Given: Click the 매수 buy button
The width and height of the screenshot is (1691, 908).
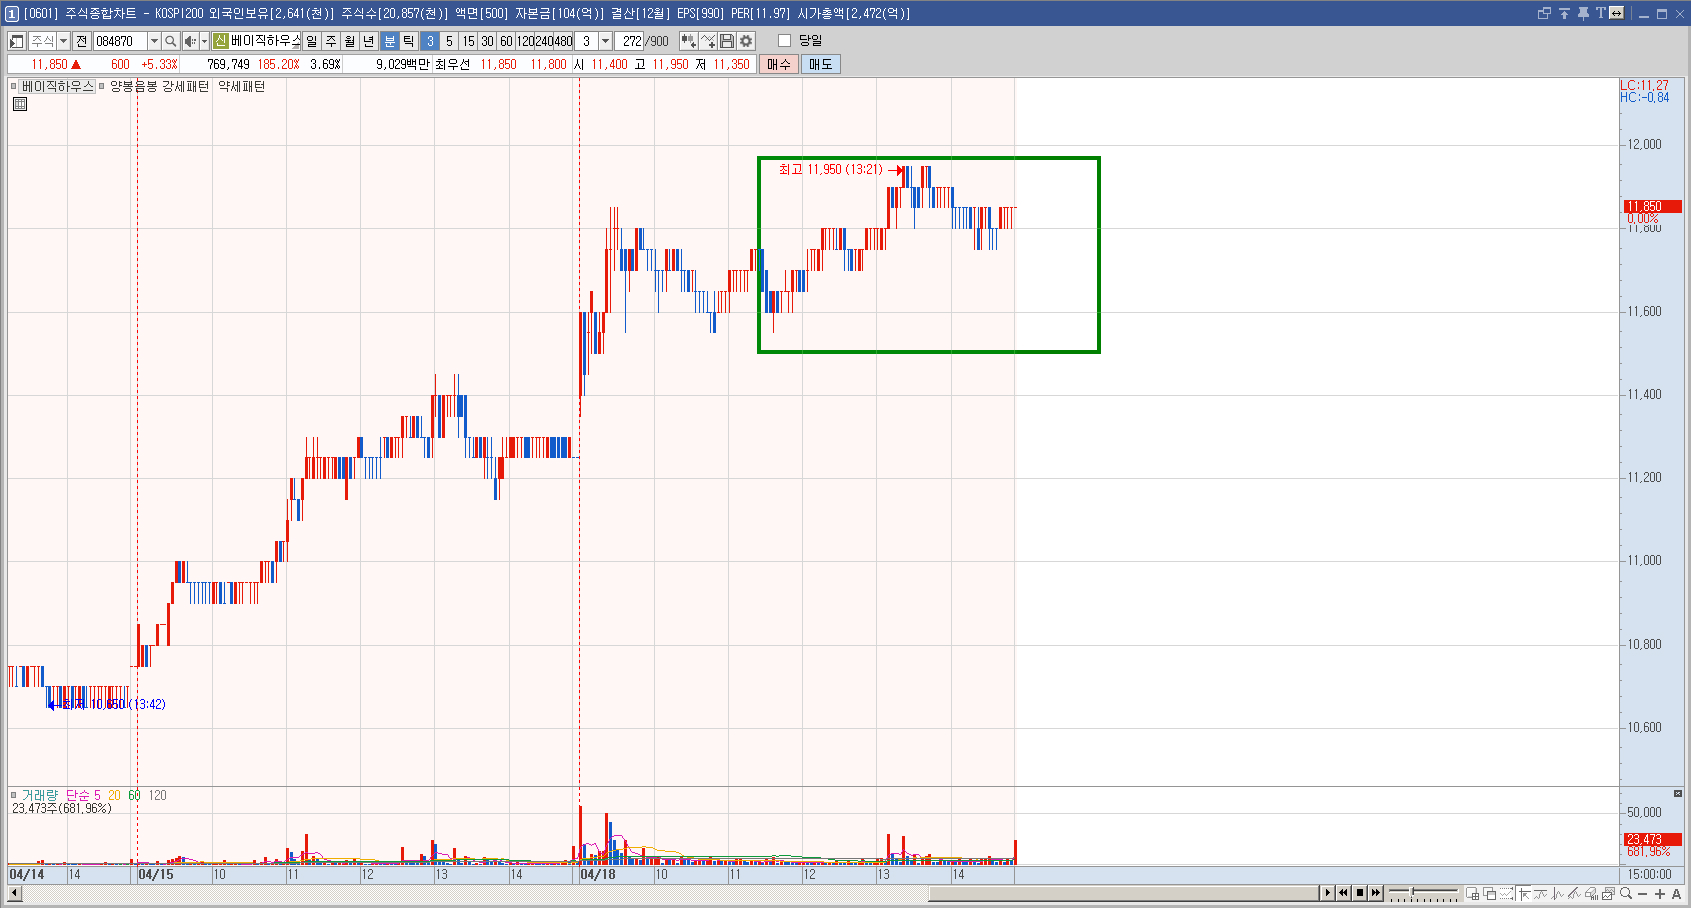Looking at the screenshot, I should click(x=779, y=64).
